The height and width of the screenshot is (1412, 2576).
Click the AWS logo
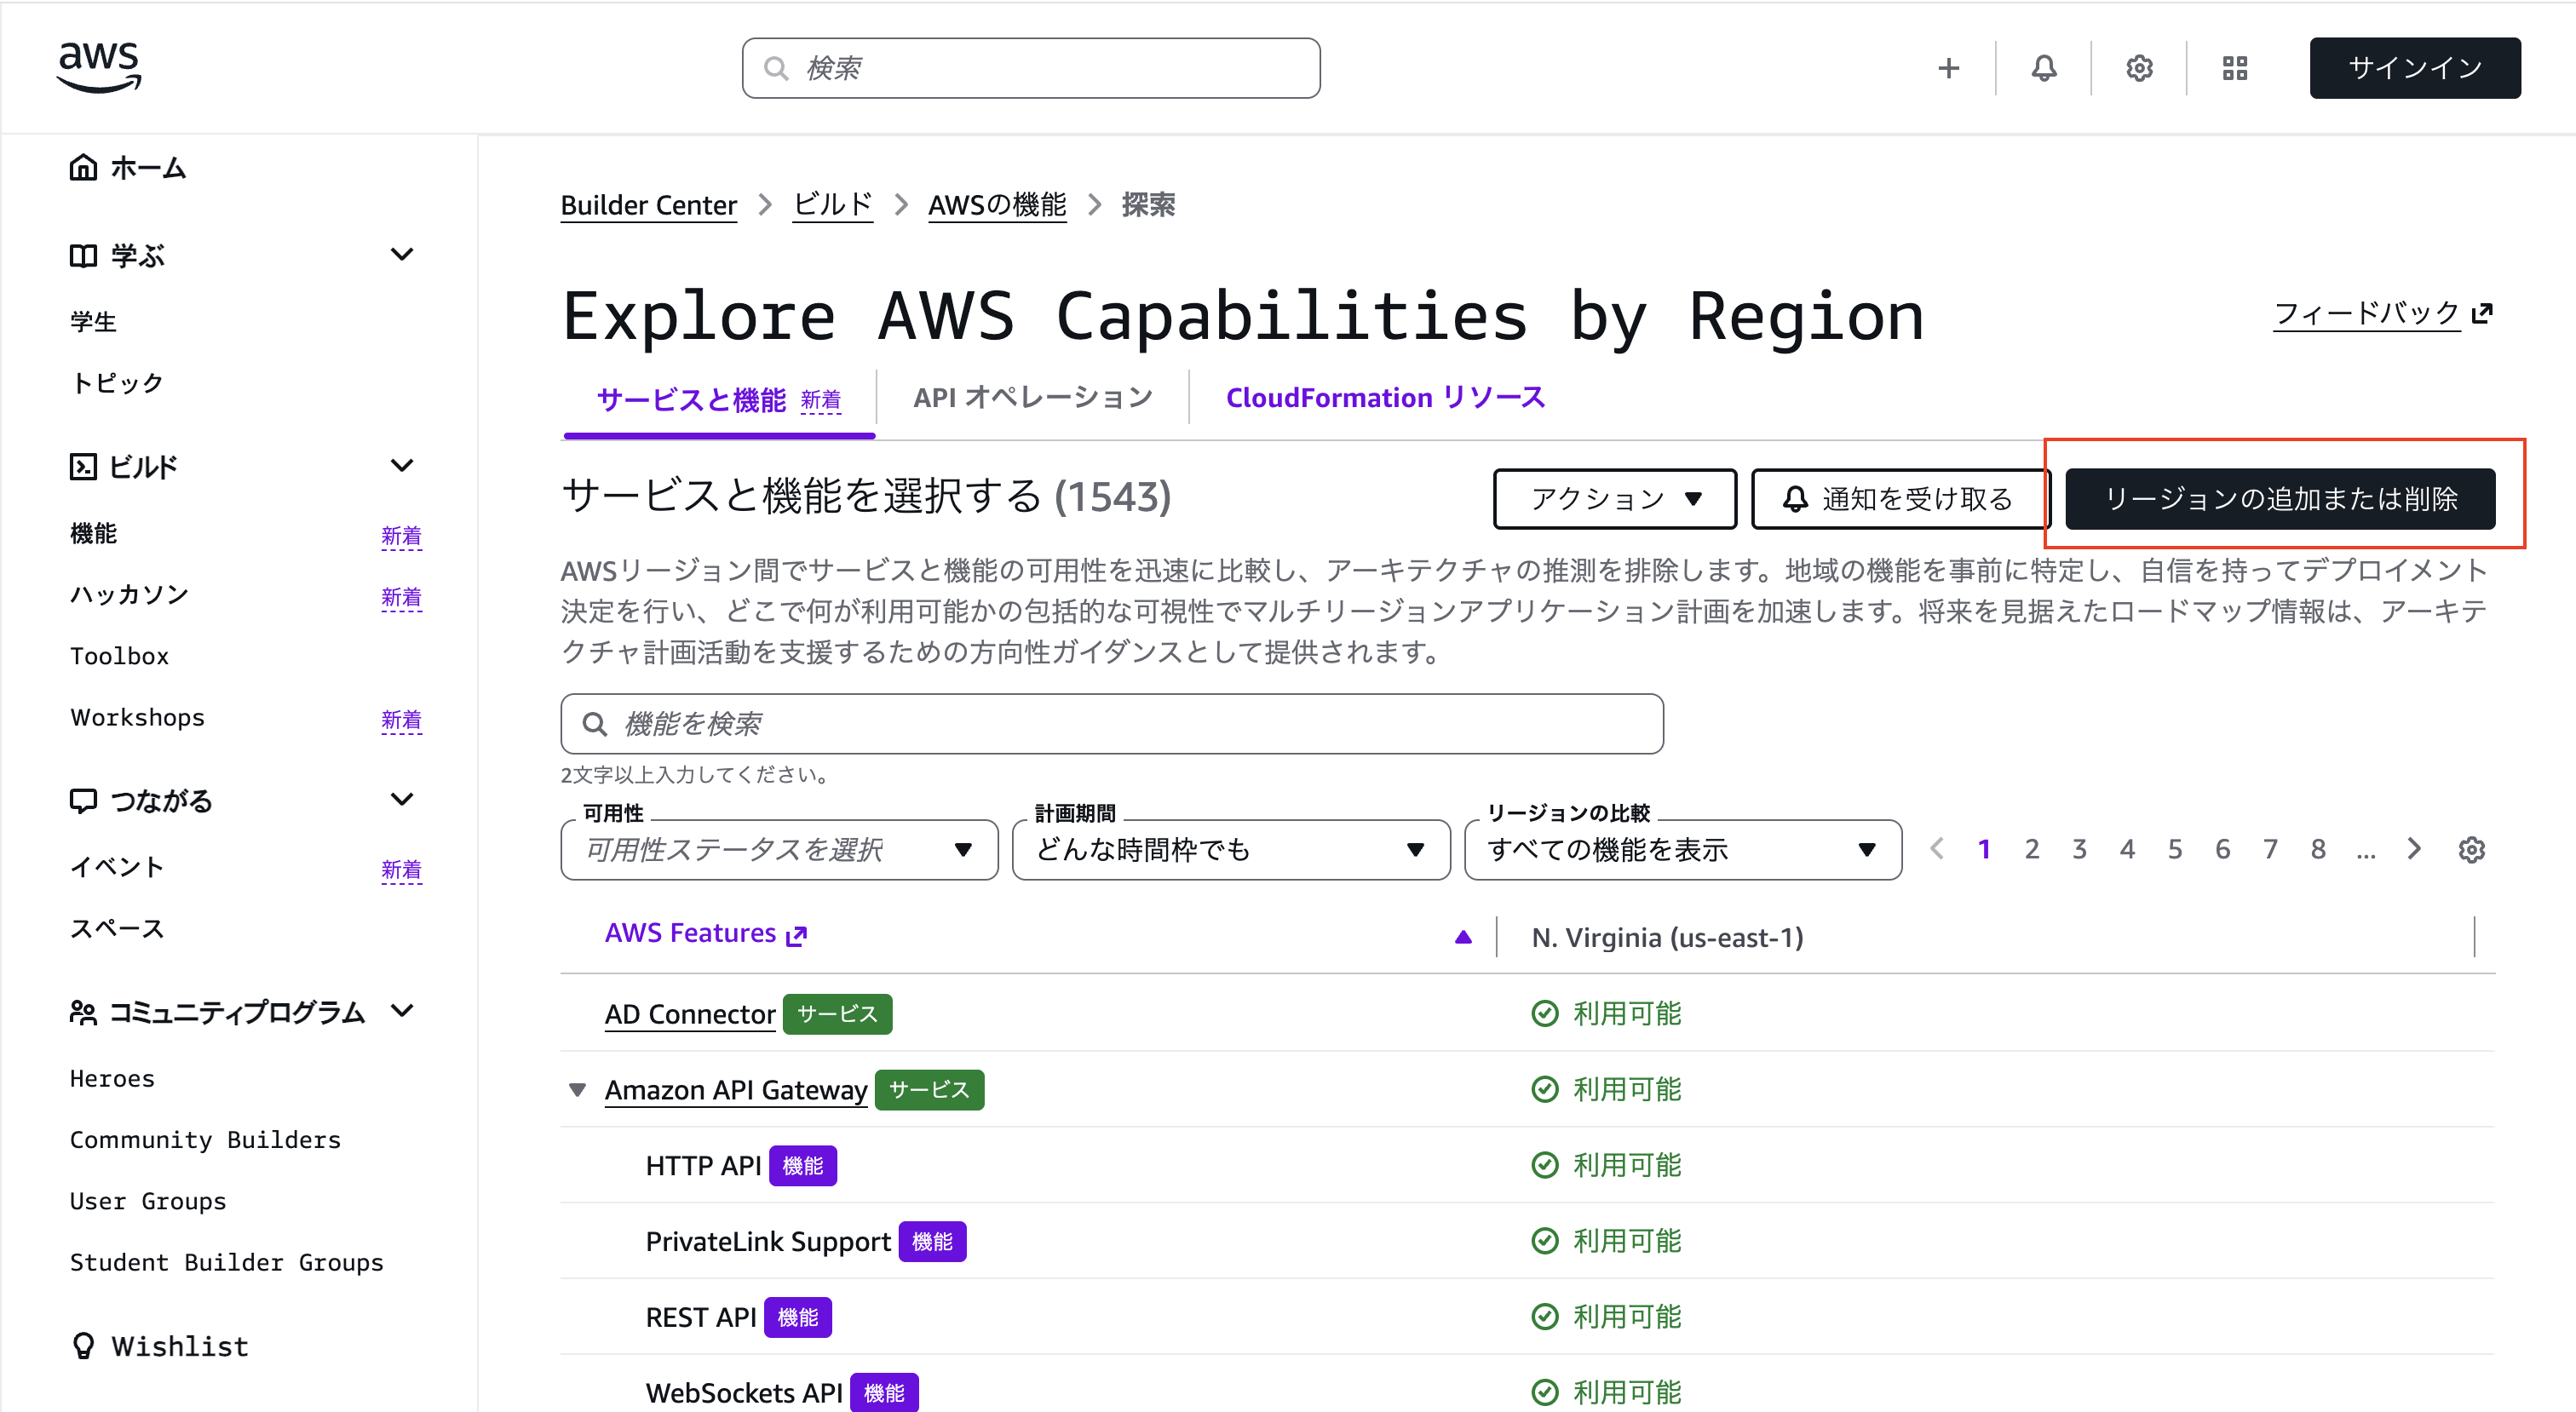pos(99,67)
